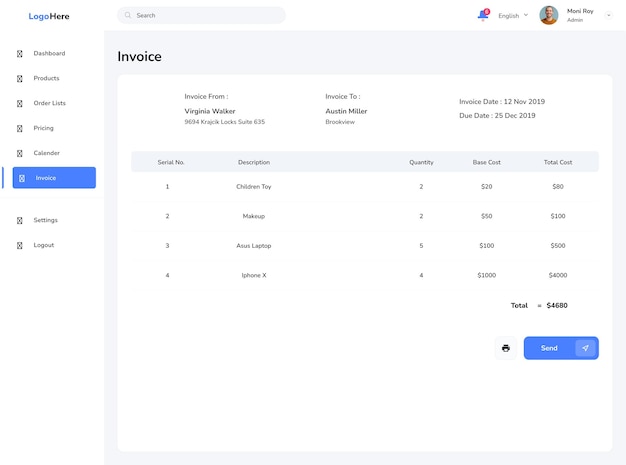Click the search magnifier icon
626x465 pixels.
point(128,15)
